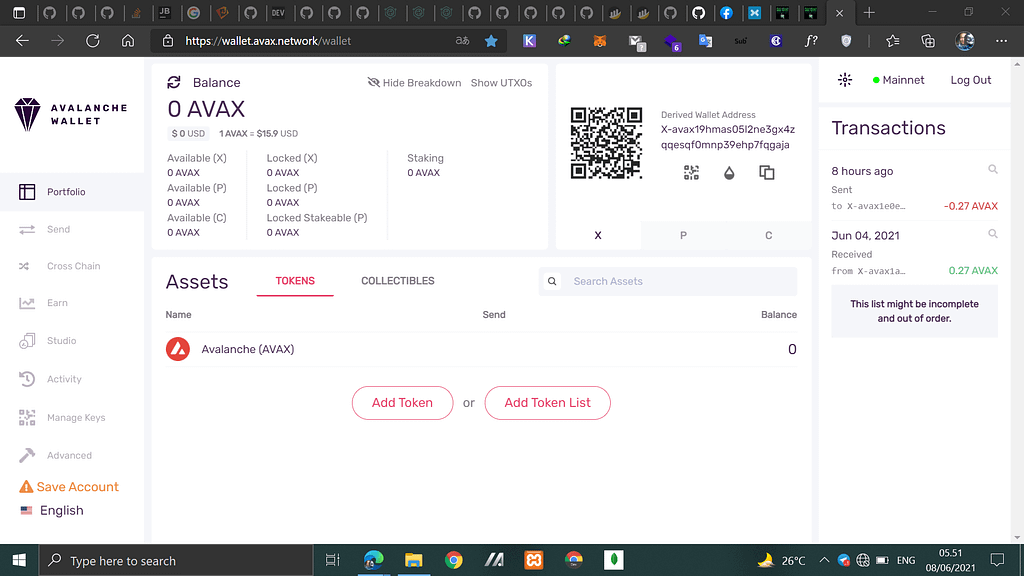Viewport: 1024px width, 576px height.
Task: Show hidden system tray icons chevron
Action: click(824, 560)
